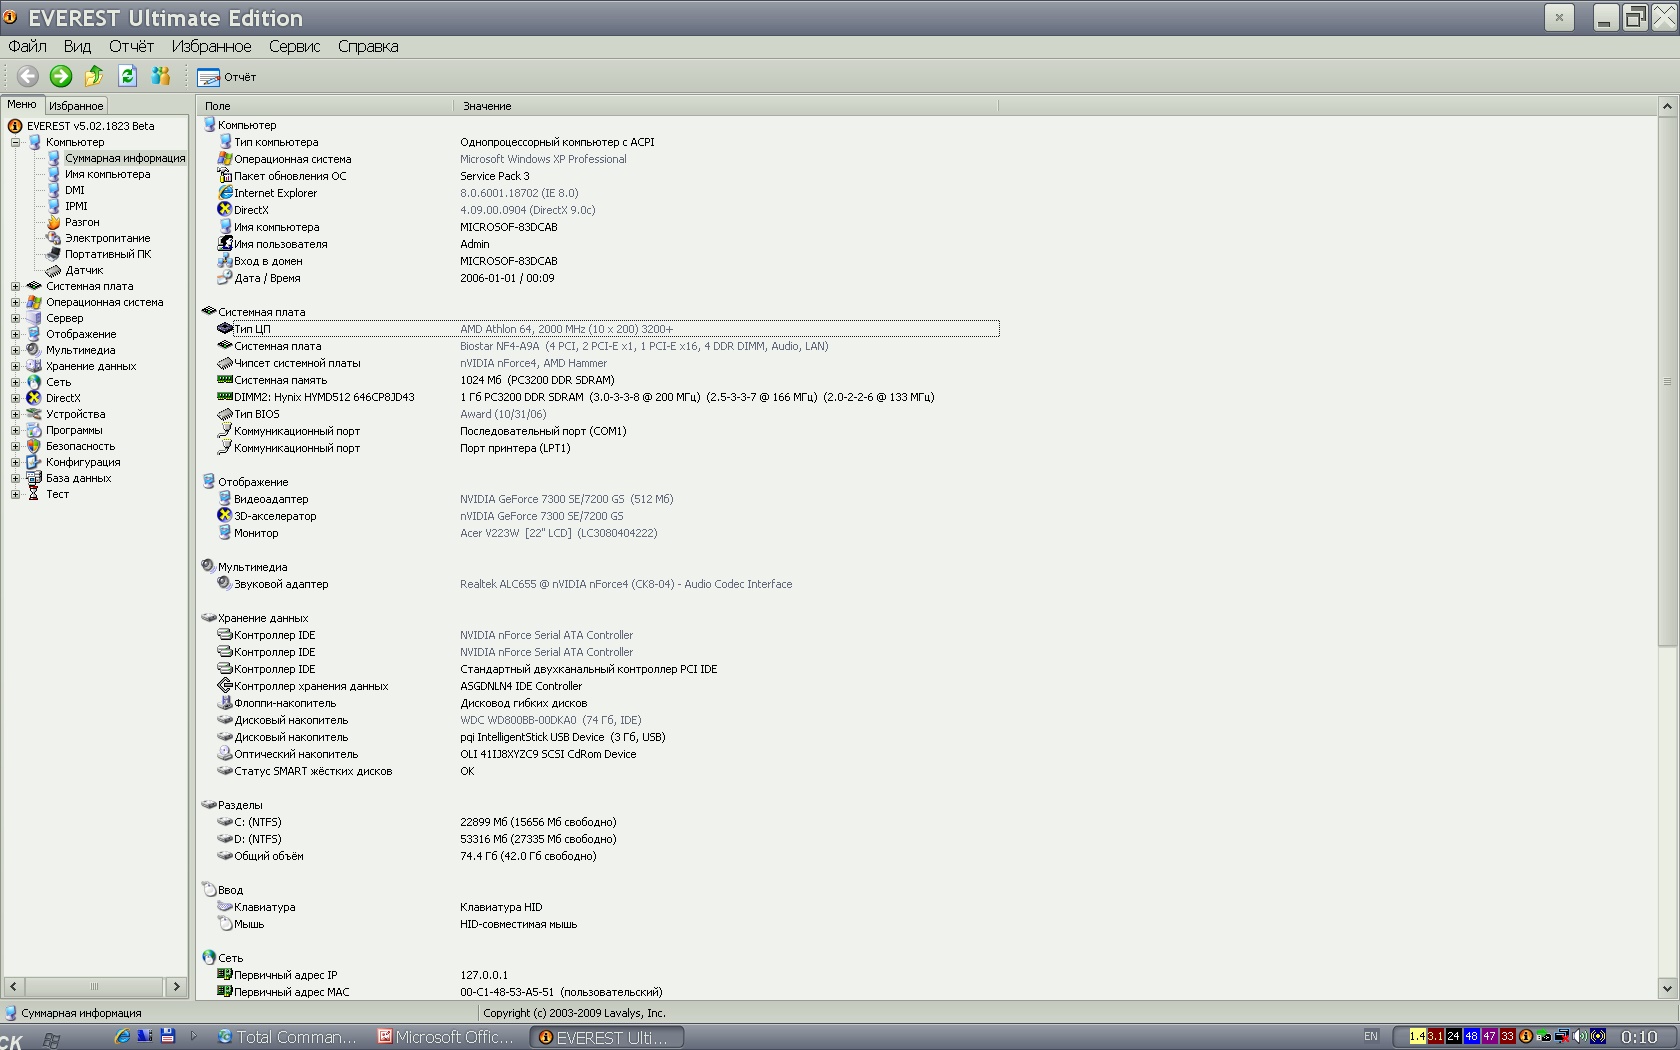
Task: Select Разгон flame item in tree
Action: point(82,222)
